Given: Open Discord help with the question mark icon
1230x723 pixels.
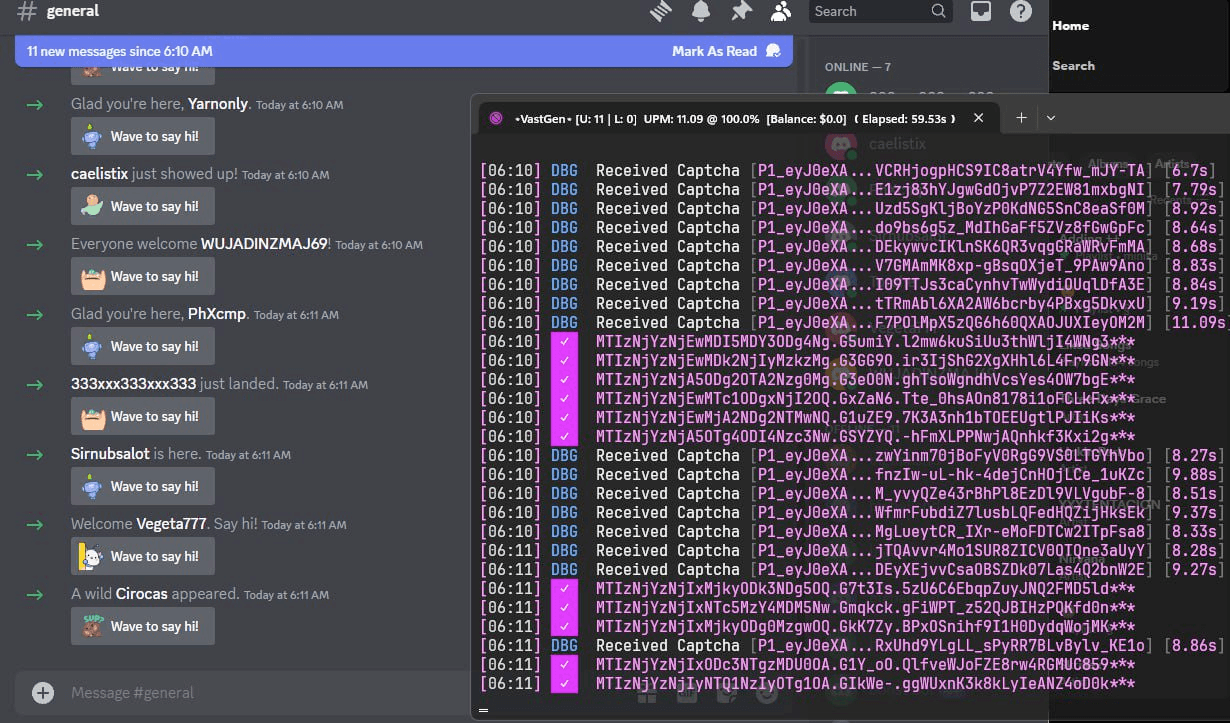Looking at the screenshot, I should [x=1019, y=12].
